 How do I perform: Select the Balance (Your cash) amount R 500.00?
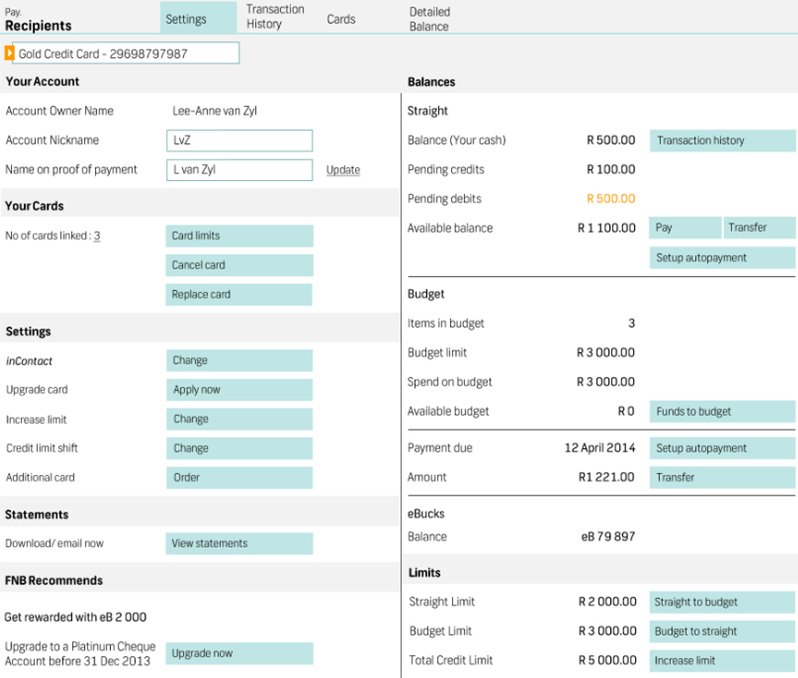(x=611, y=140)
